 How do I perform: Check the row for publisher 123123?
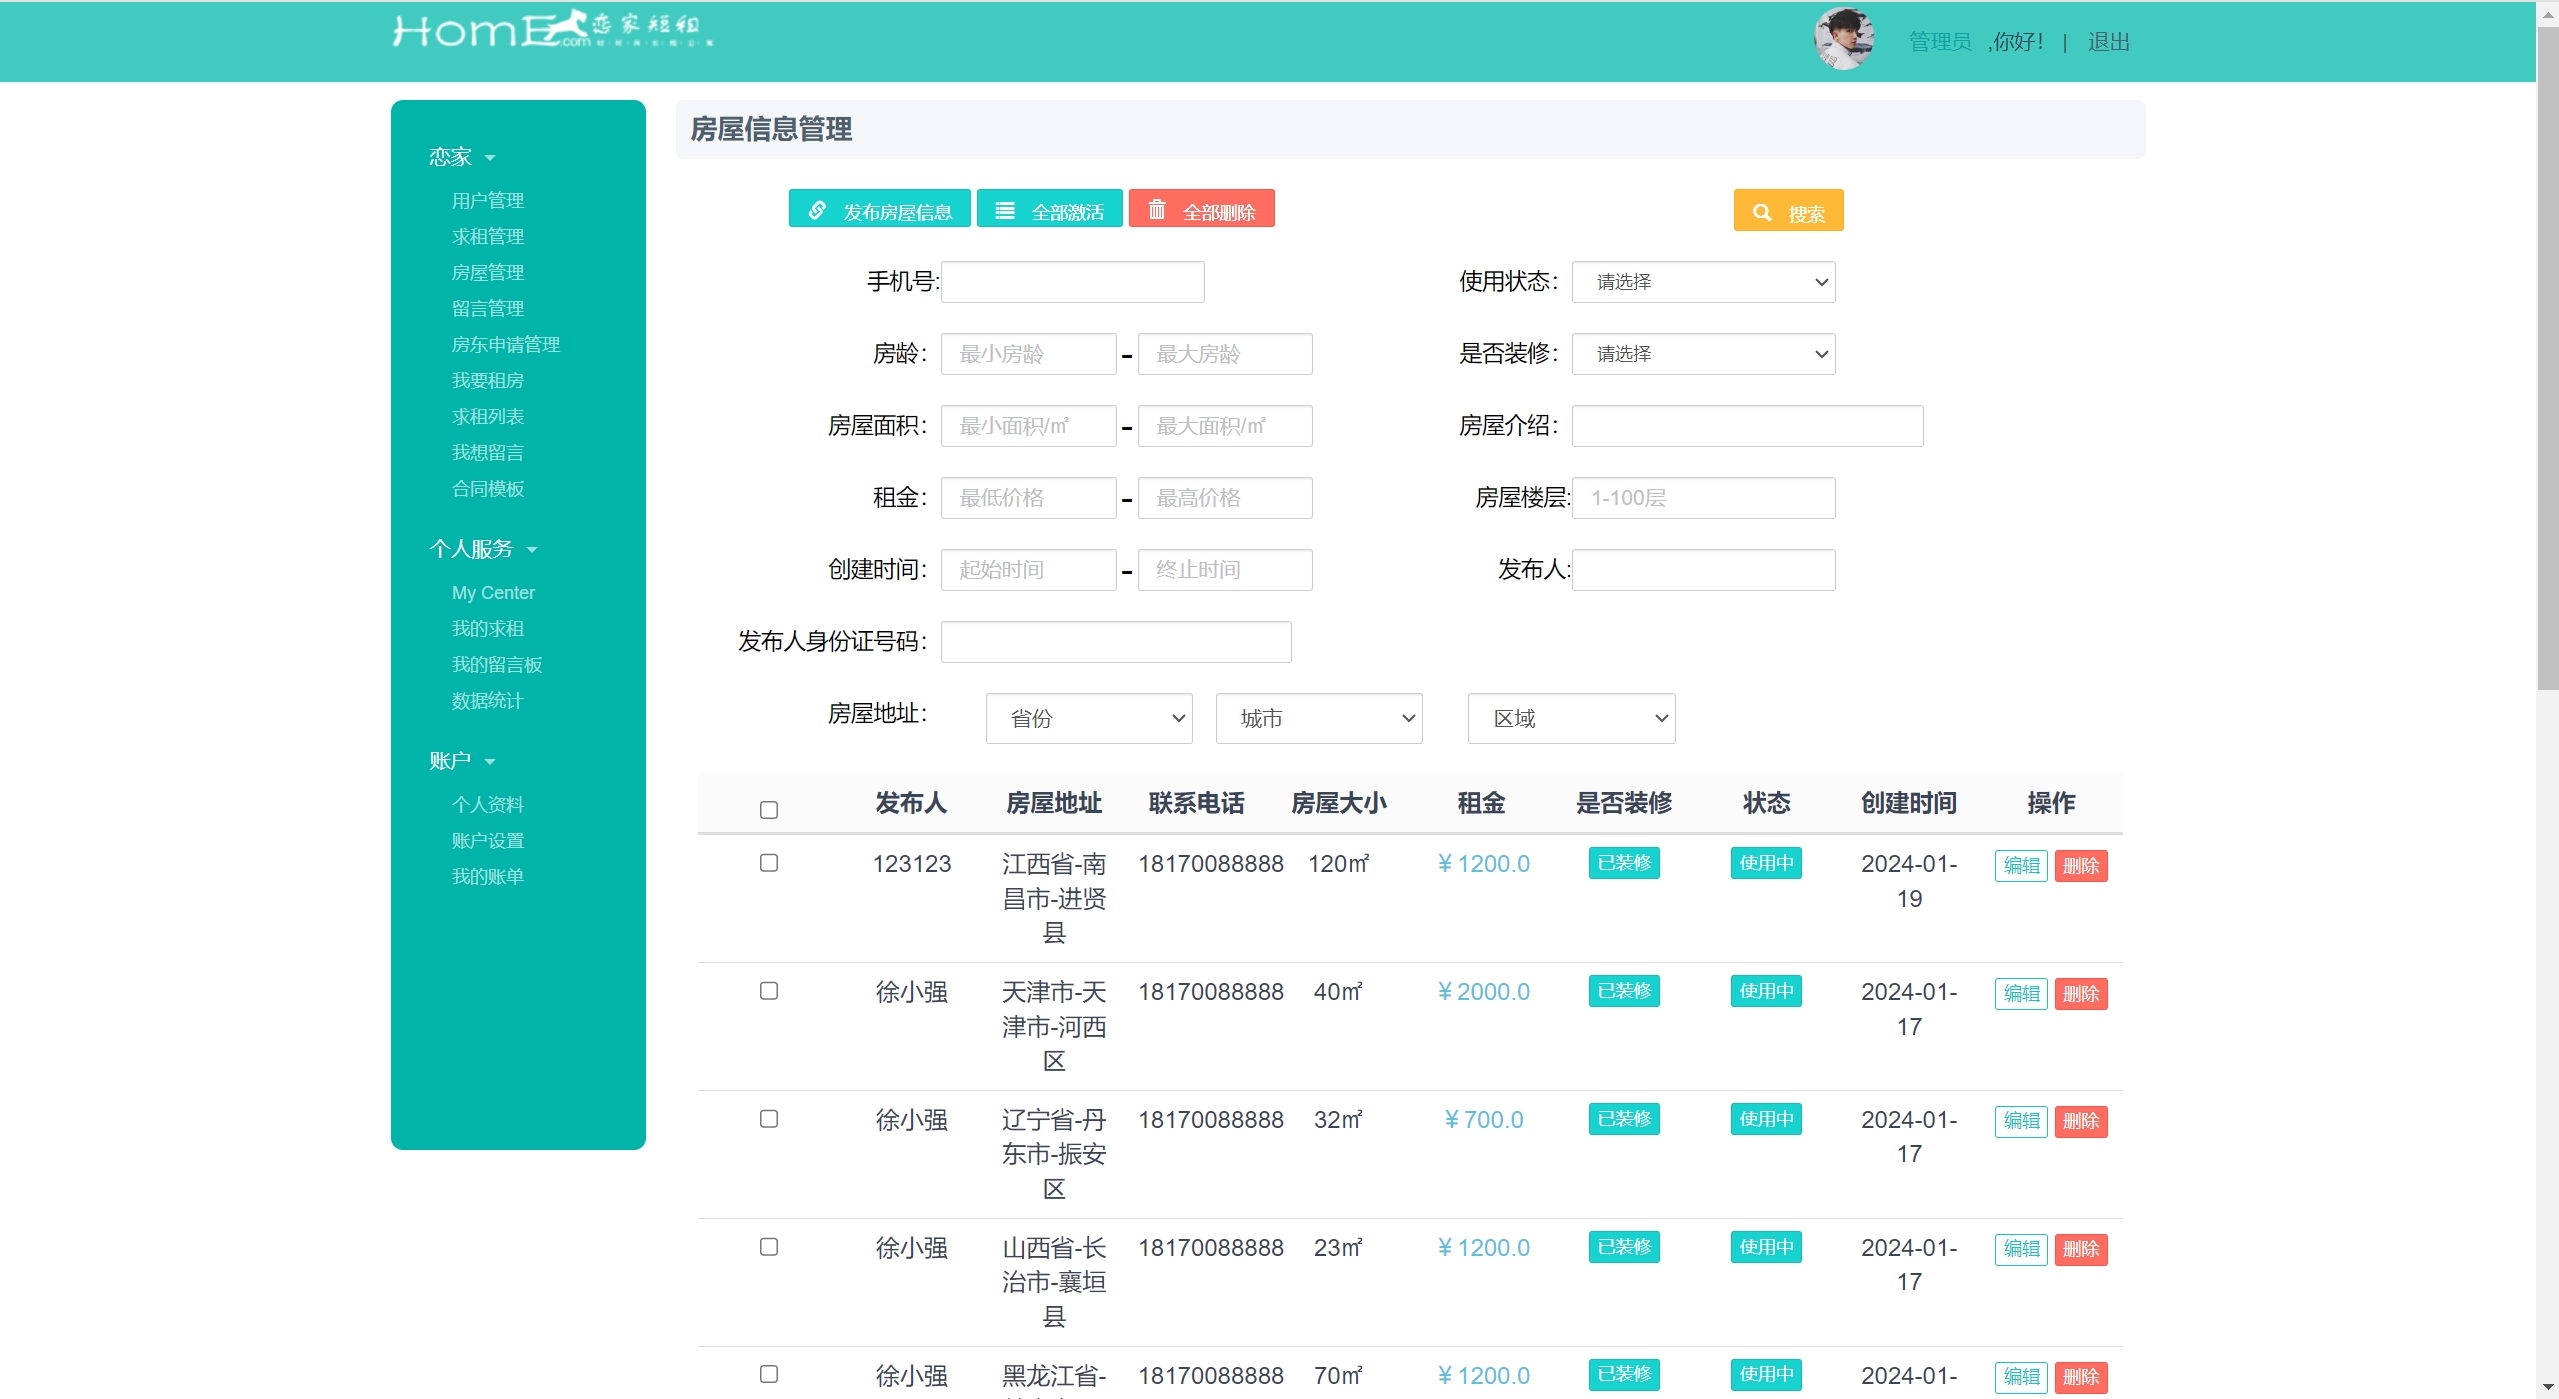[768, 862]
